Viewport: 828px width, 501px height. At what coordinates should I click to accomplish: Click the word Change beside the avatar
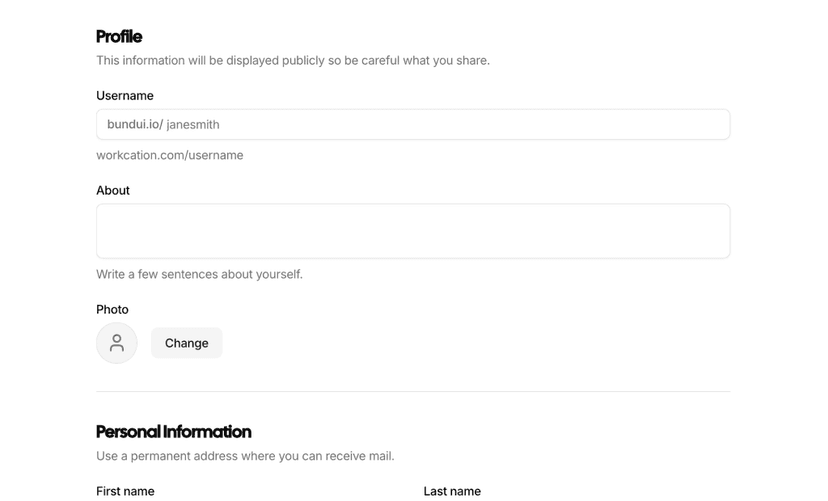[187, 343]
